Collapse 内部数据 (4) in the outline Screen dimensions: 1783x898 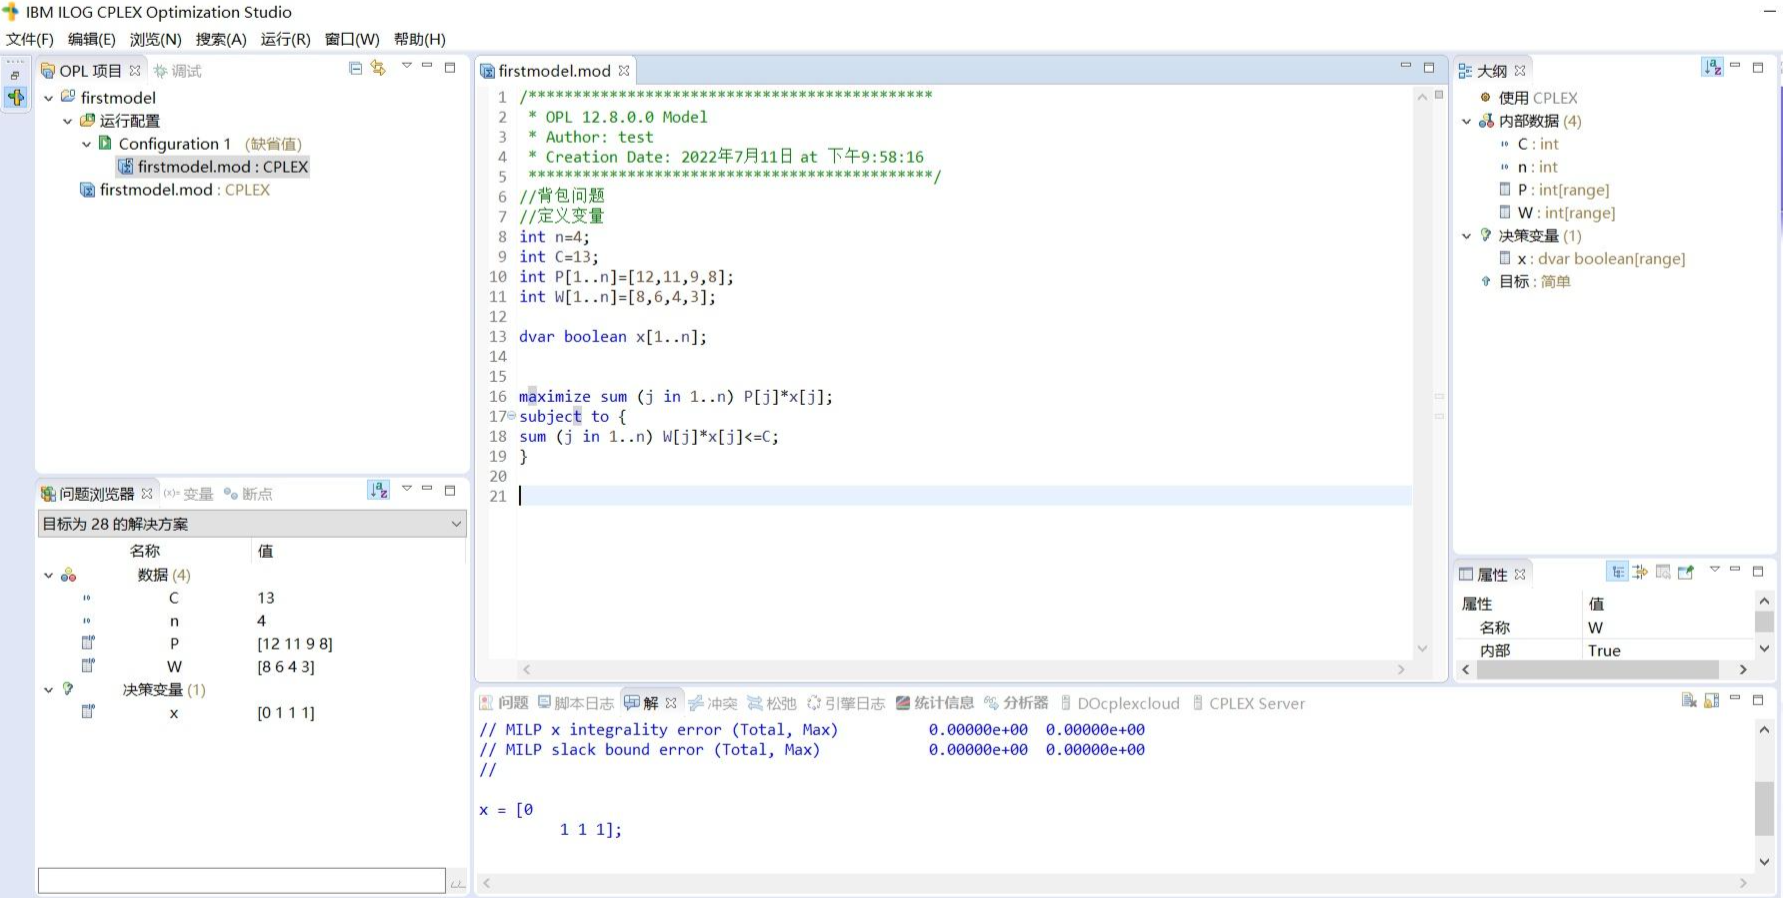tap(1467, 122)
